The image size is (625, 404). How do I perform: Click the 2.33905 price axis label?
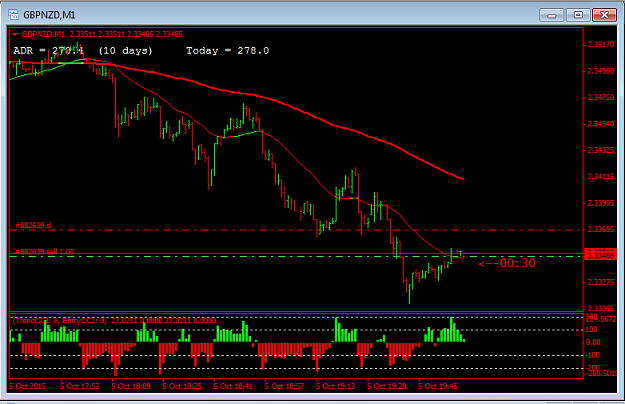[601, 203]
